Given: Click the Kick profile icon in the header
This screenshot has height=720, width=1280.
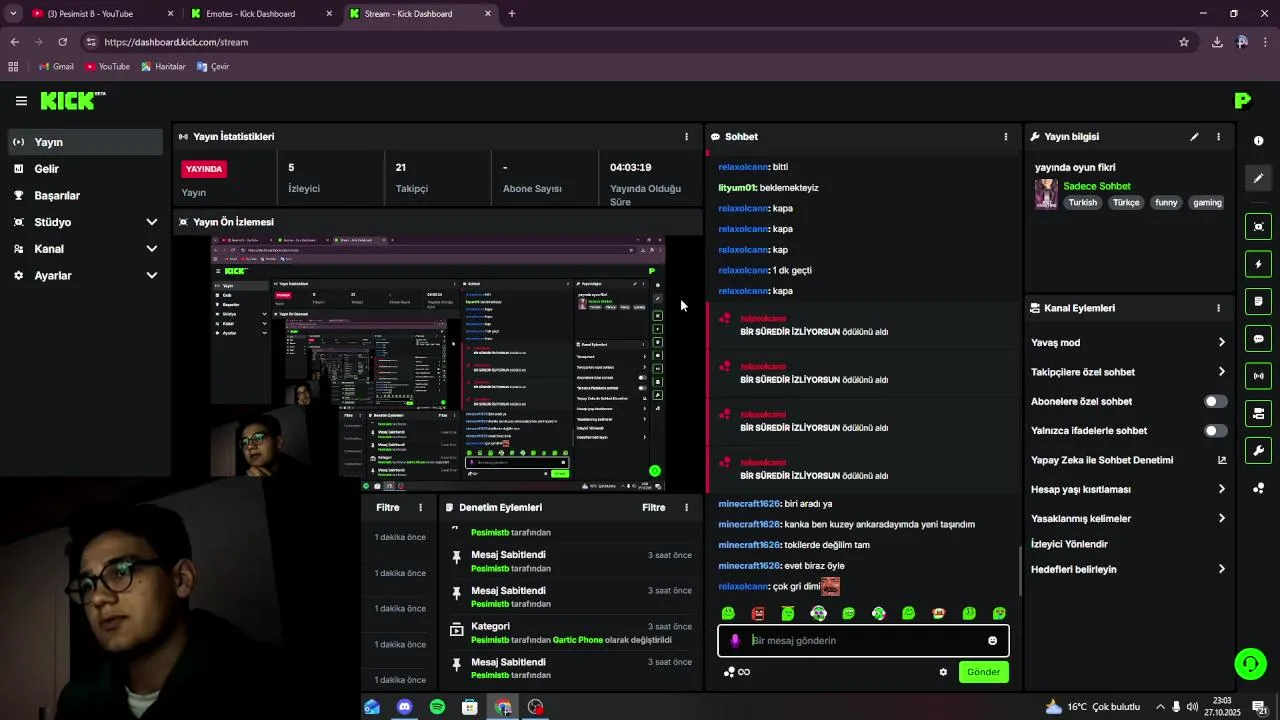Looking at the screenshot, I should 1243,100.
